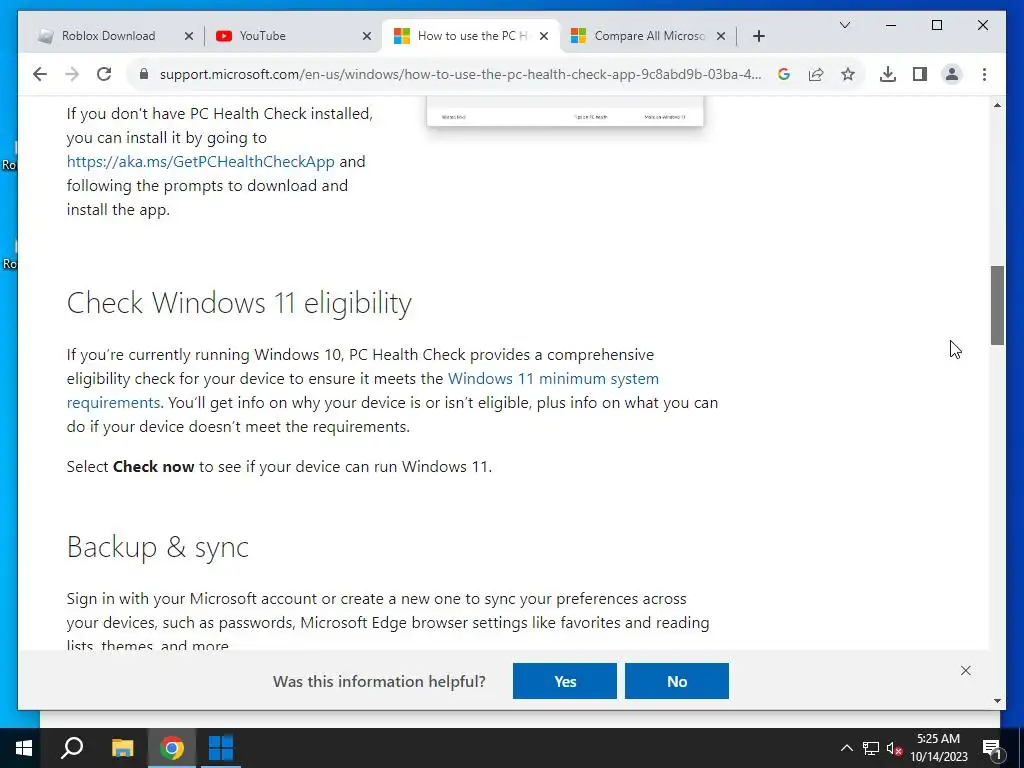1024x768 pixels.
Task: Bookmark this tab with star icon
Action: [848, 74]
